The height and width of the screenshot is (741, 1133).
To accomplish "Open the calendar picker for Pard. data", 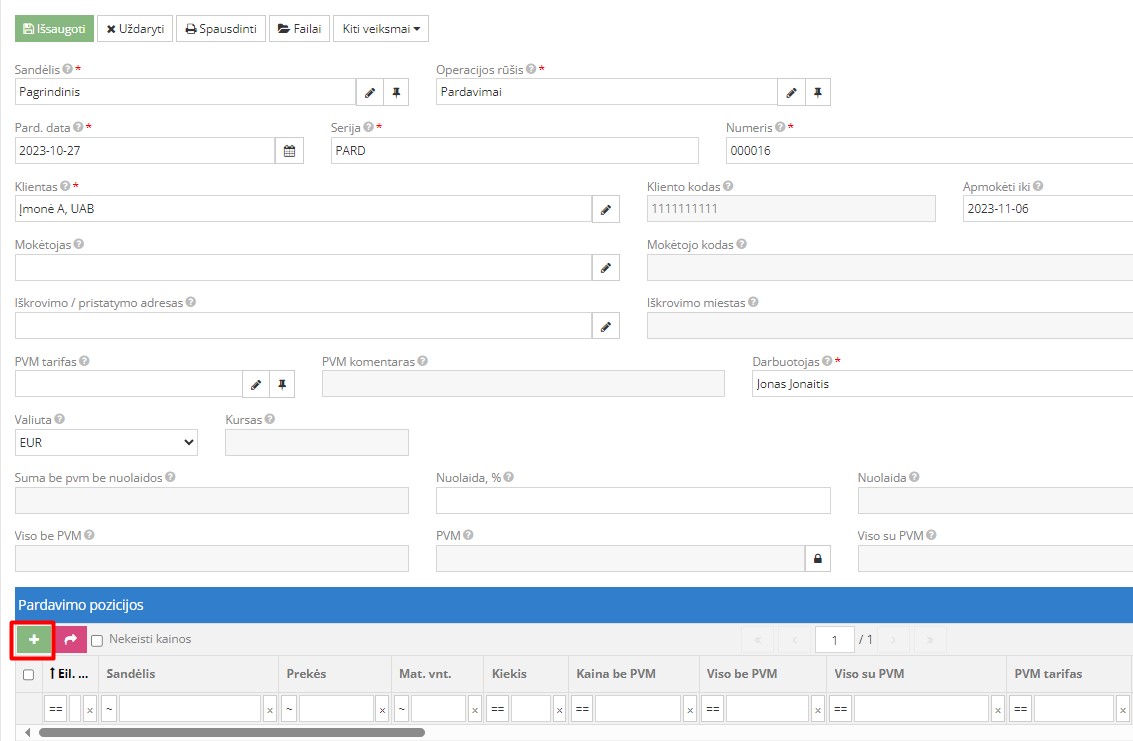I will click(x=289, y=151).
